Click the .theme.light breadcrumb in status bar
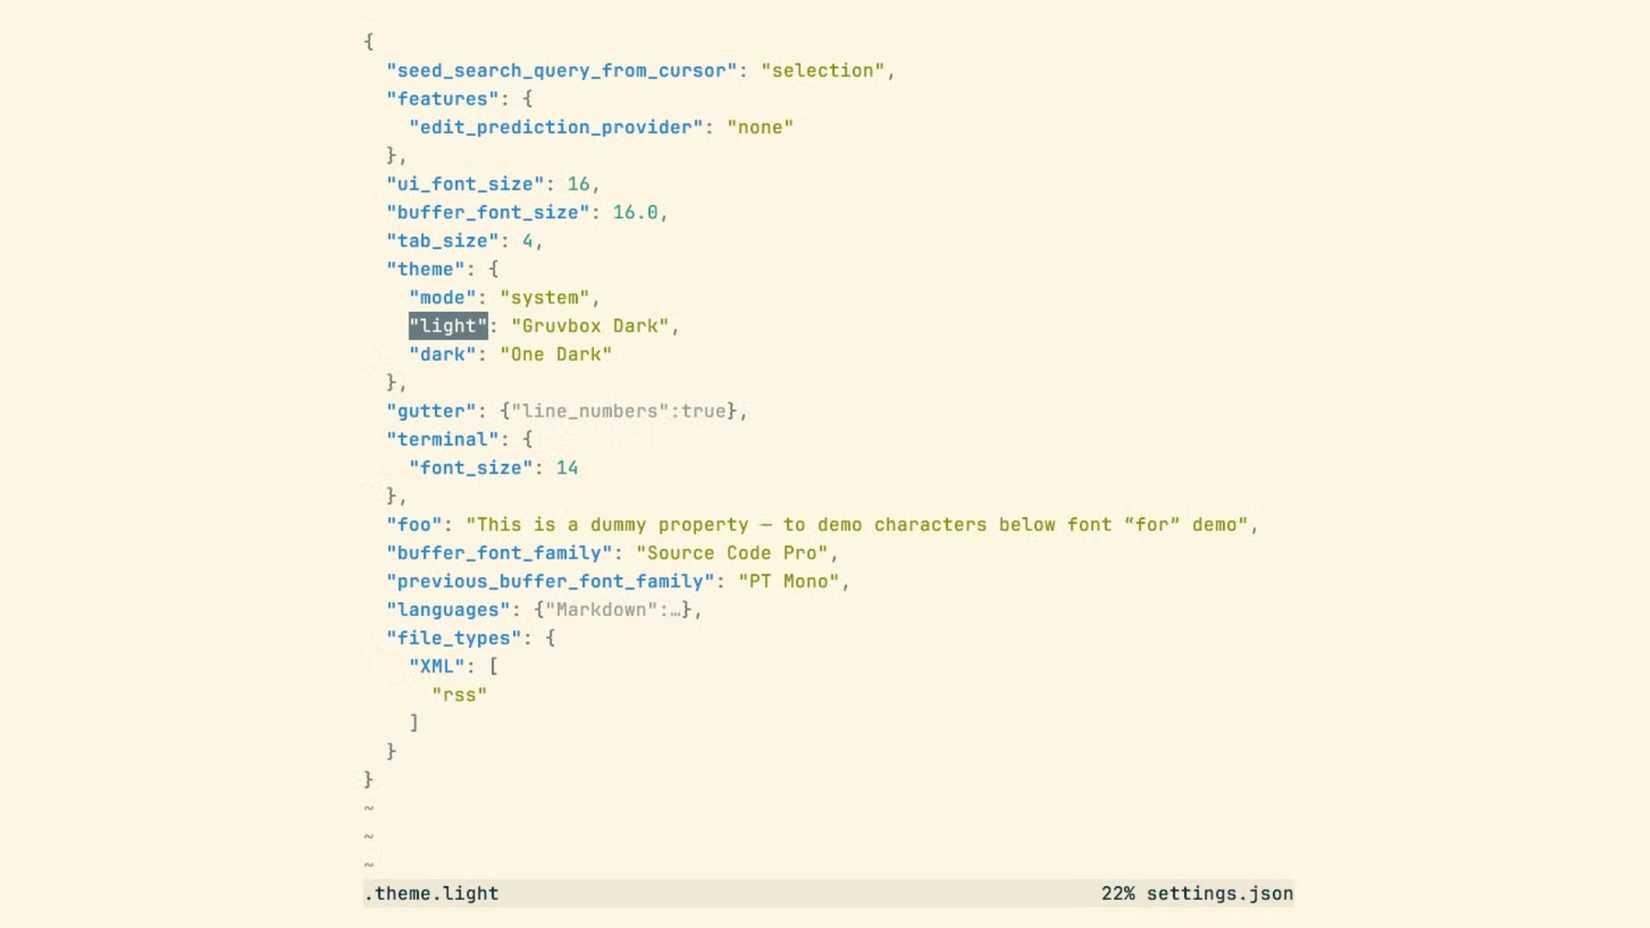Screen dimensions: 1650x928 tap(431, 893)
